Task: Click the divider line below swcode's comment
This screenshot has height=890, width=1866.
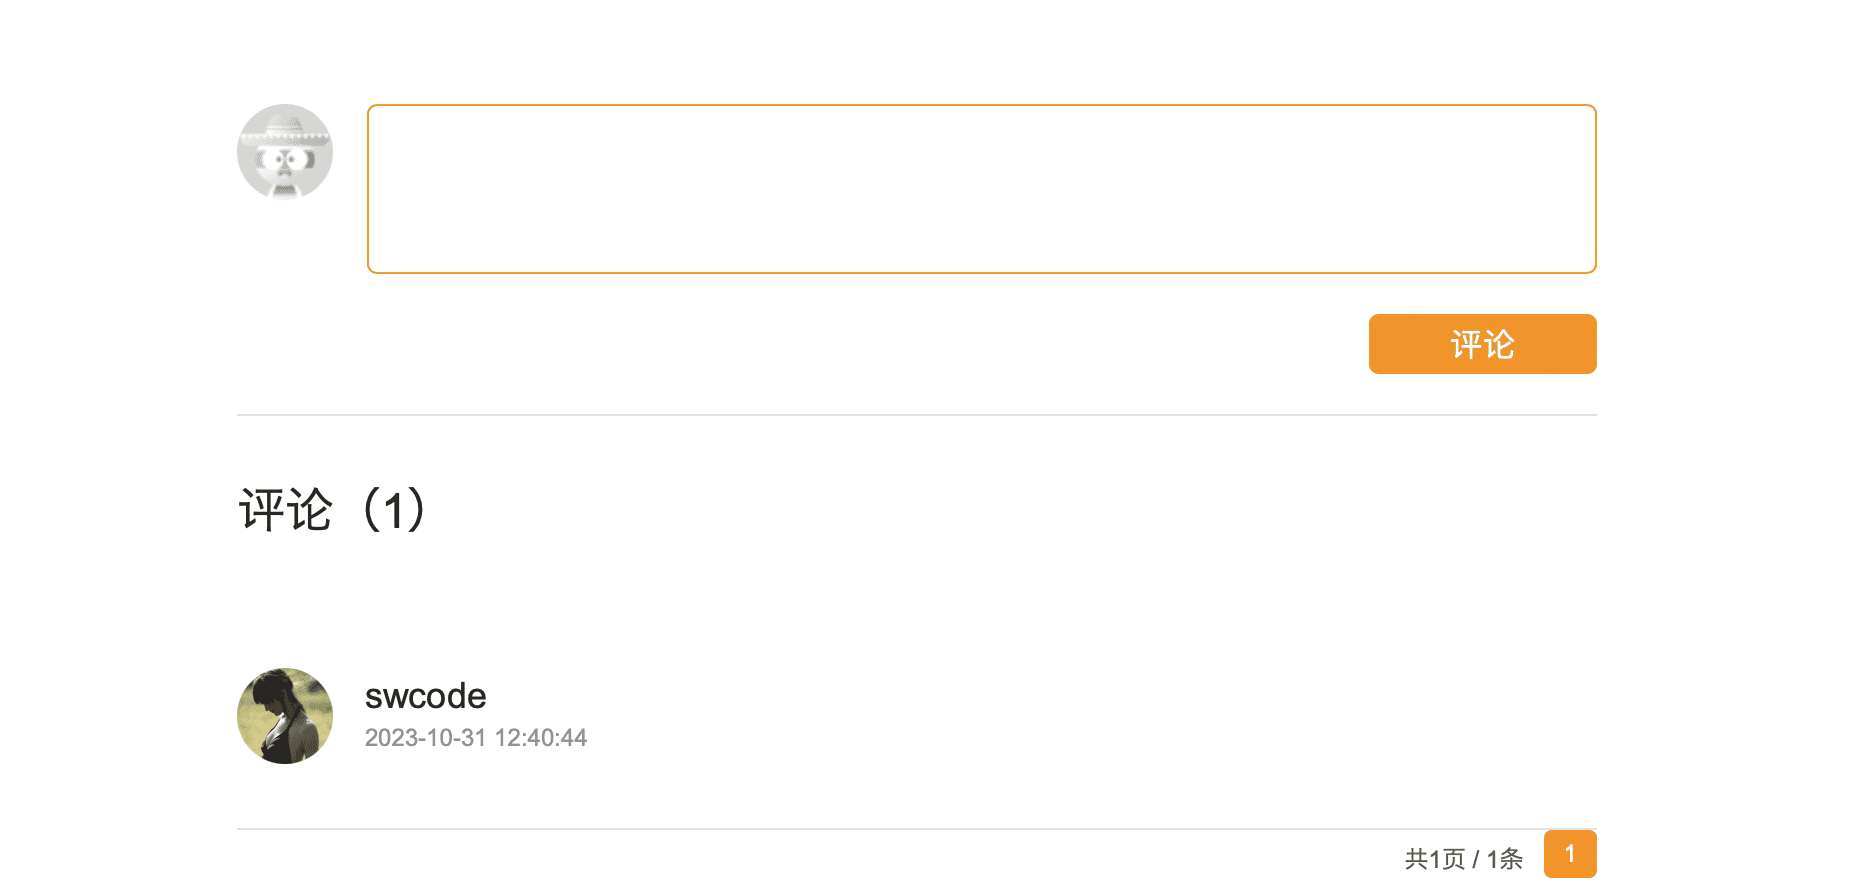Action: coord(800,829)
